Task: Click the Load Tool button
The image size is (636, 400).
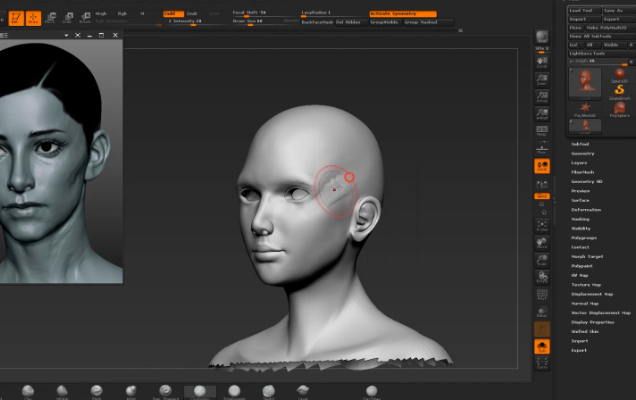Action: 582,9
